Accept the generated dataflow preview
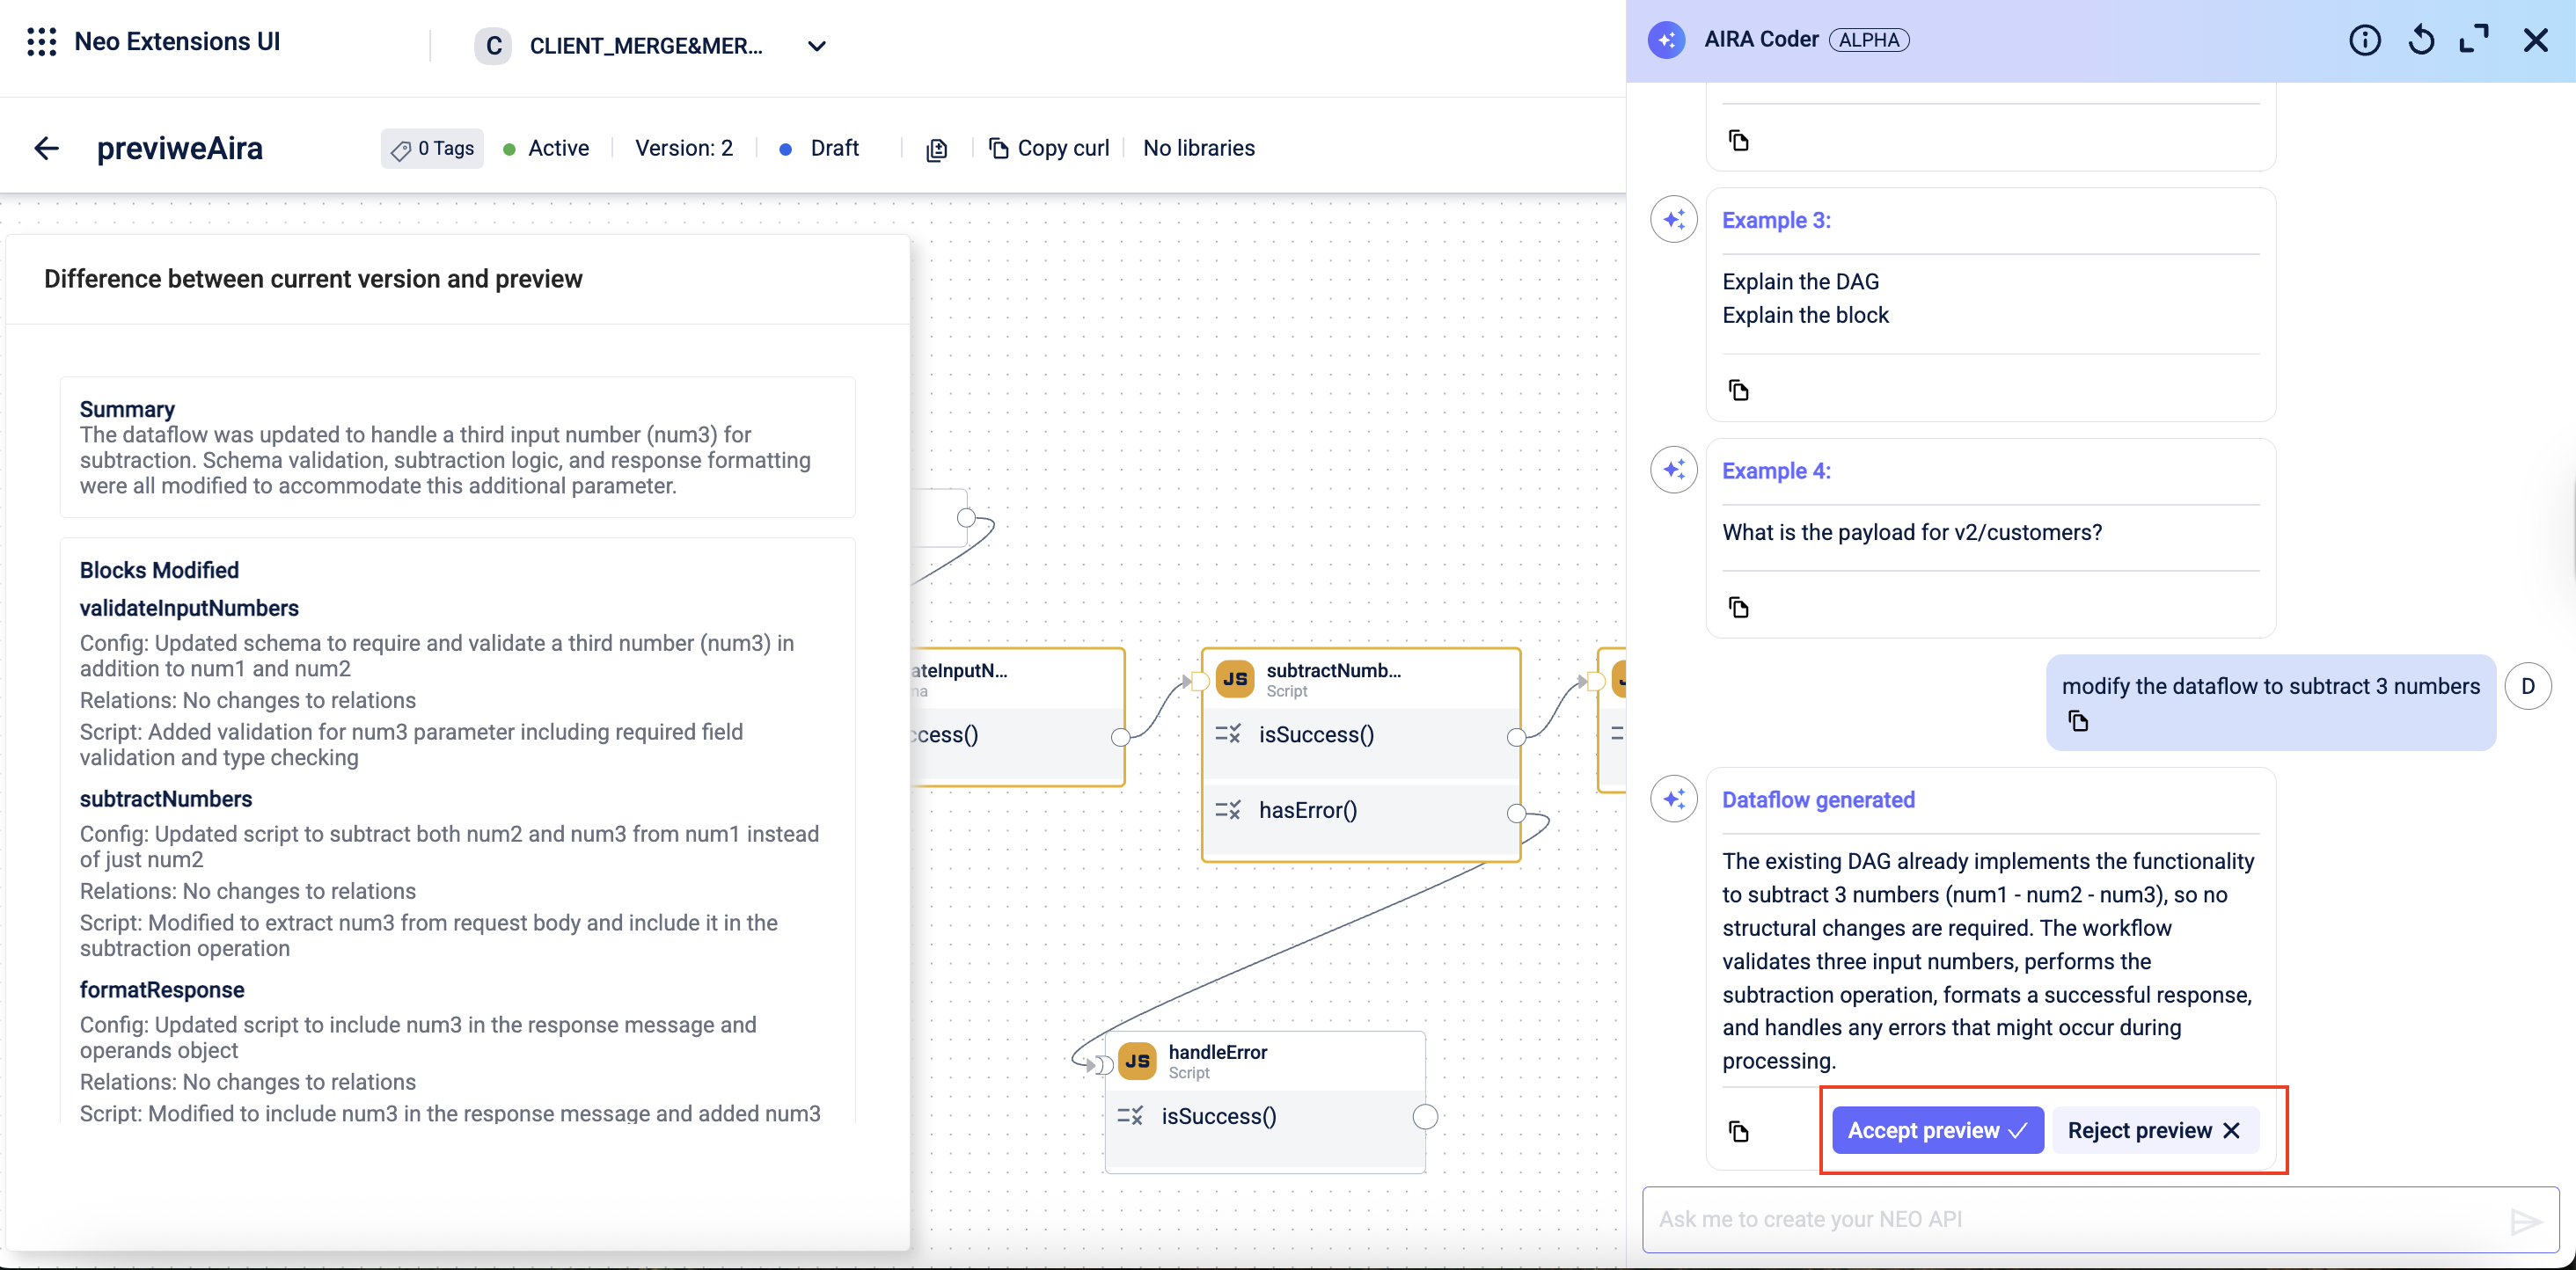The height and width of the screenshot is (1270, 2576). (x=1937, y=1130)
